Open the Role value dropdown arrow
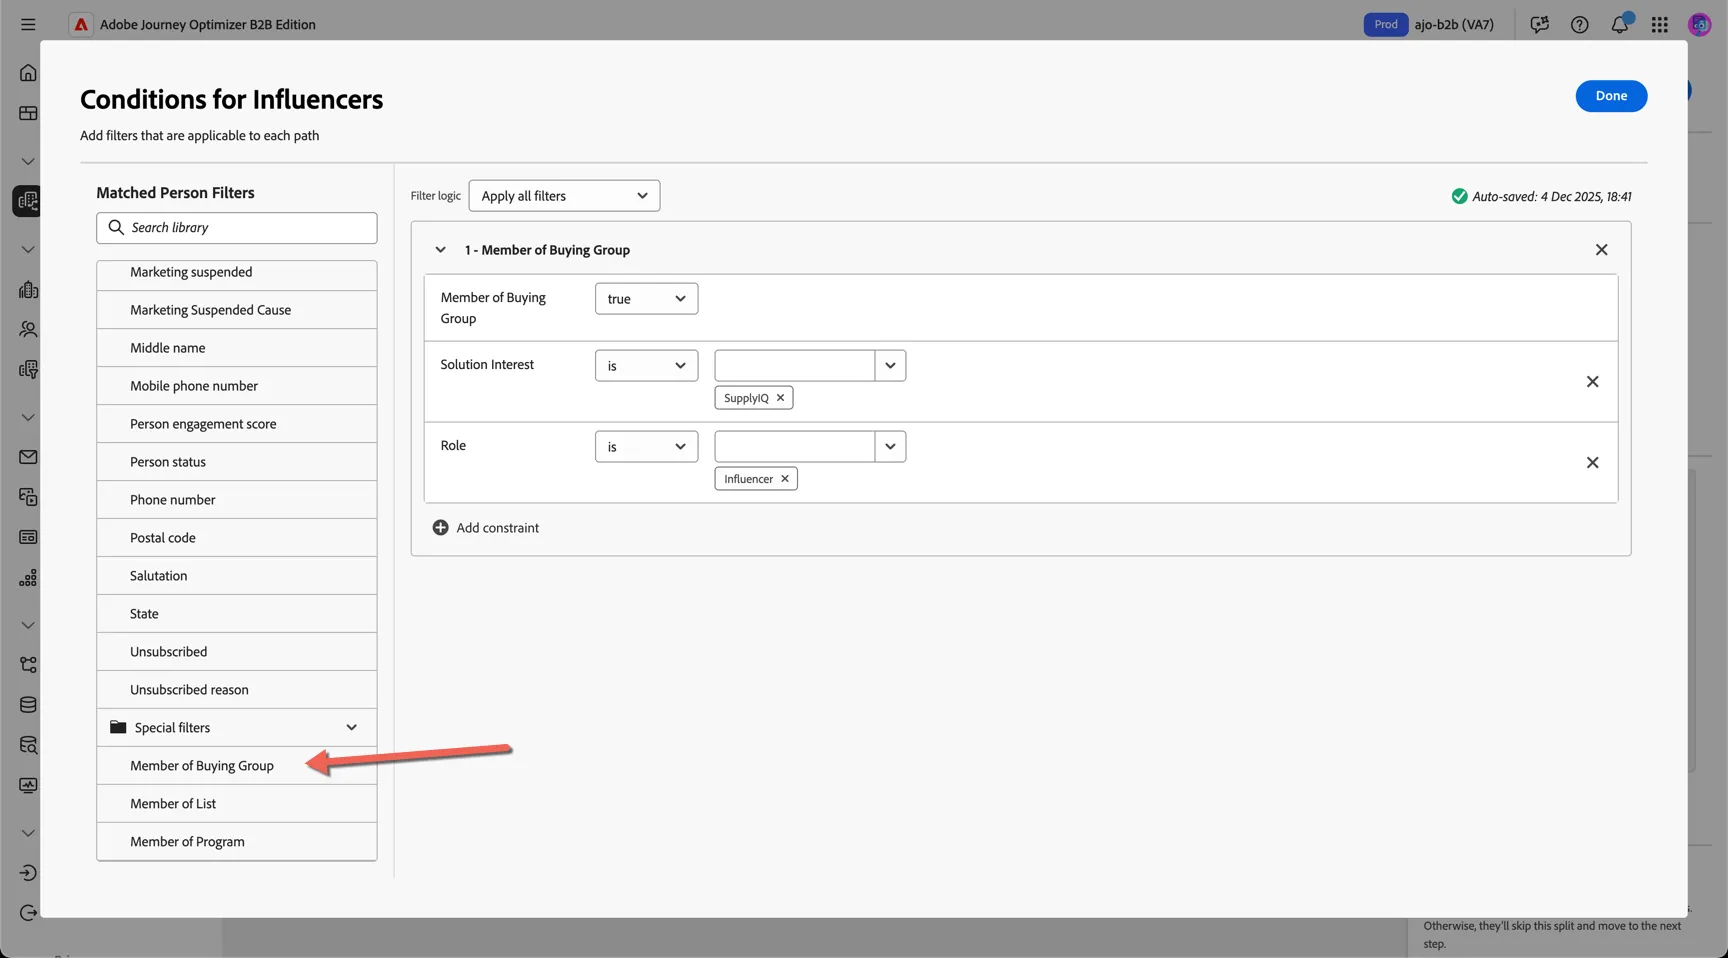 point(890,447)
